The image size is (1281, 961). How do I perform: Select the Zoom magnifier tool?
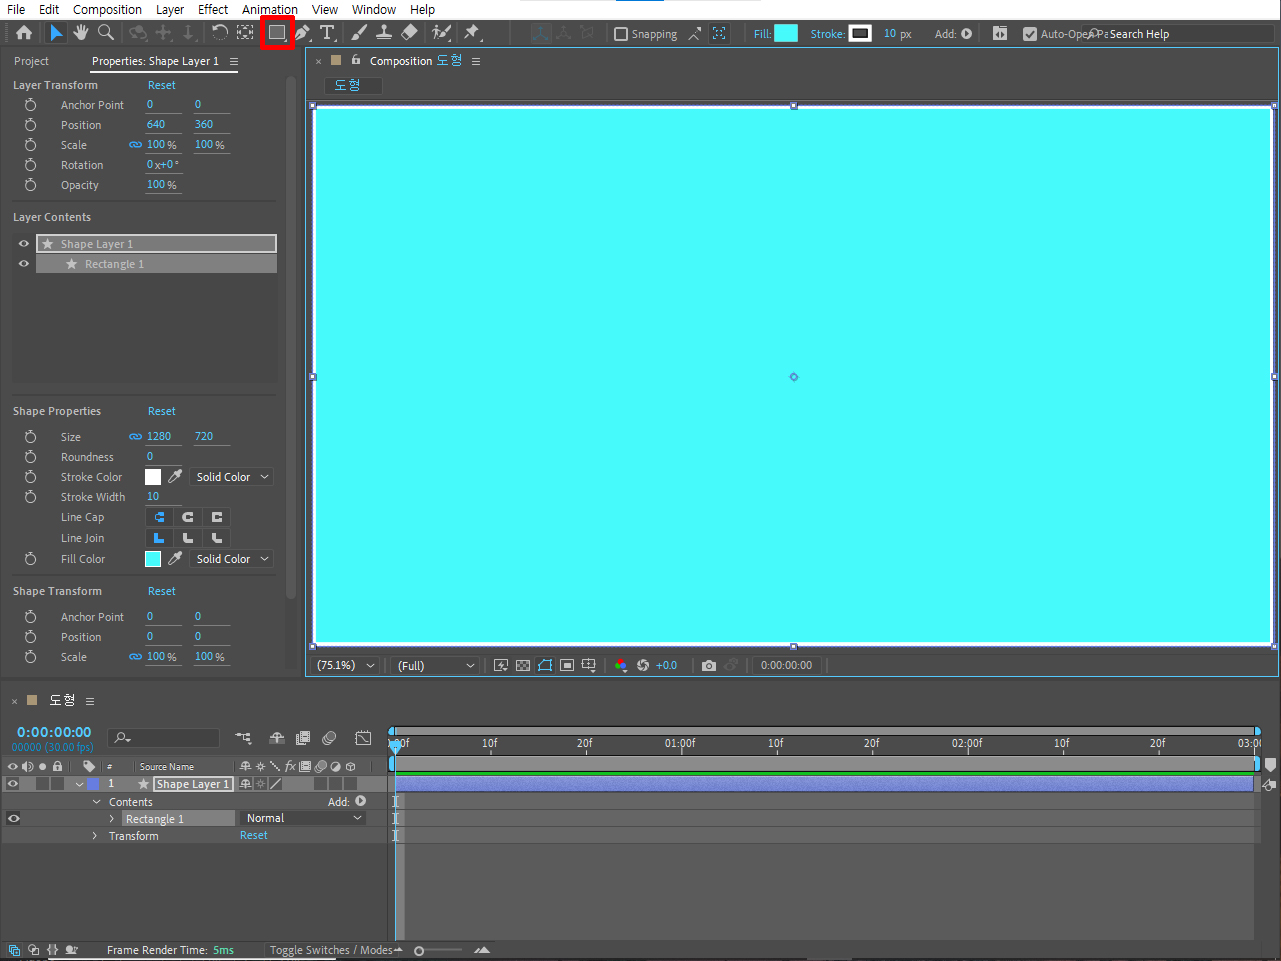(106, 33)
